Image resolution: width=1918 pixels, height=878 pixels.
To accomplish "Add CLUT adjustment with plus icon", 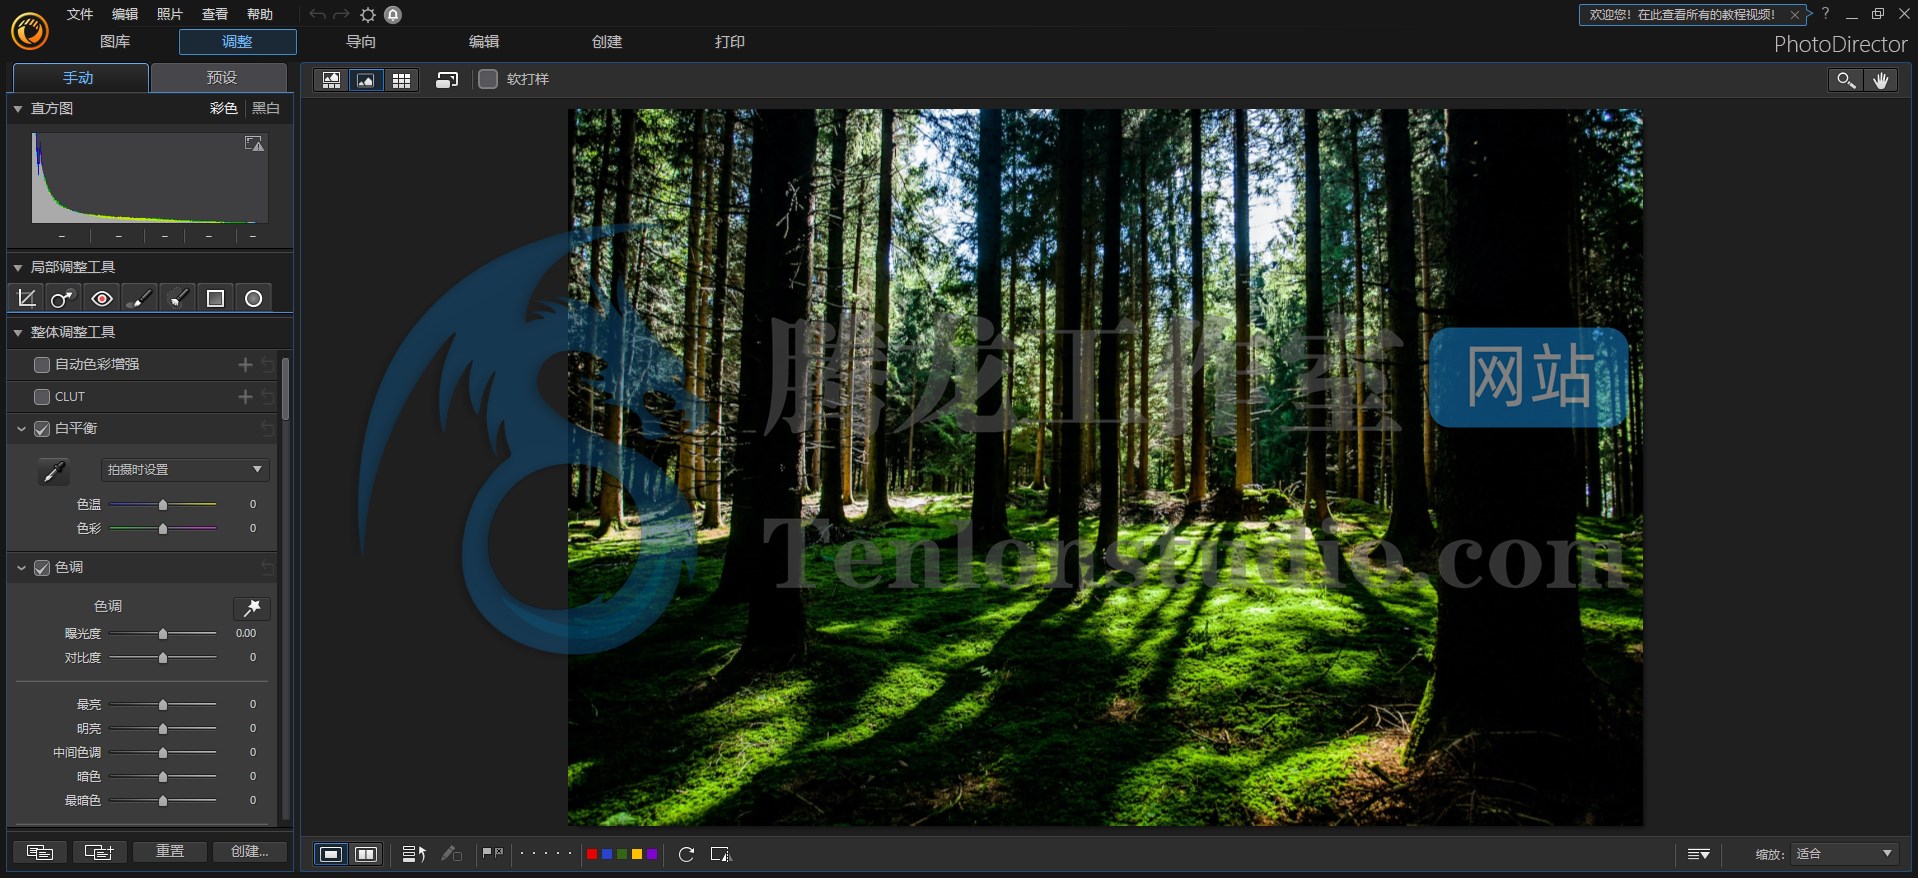I will [245, 397].
